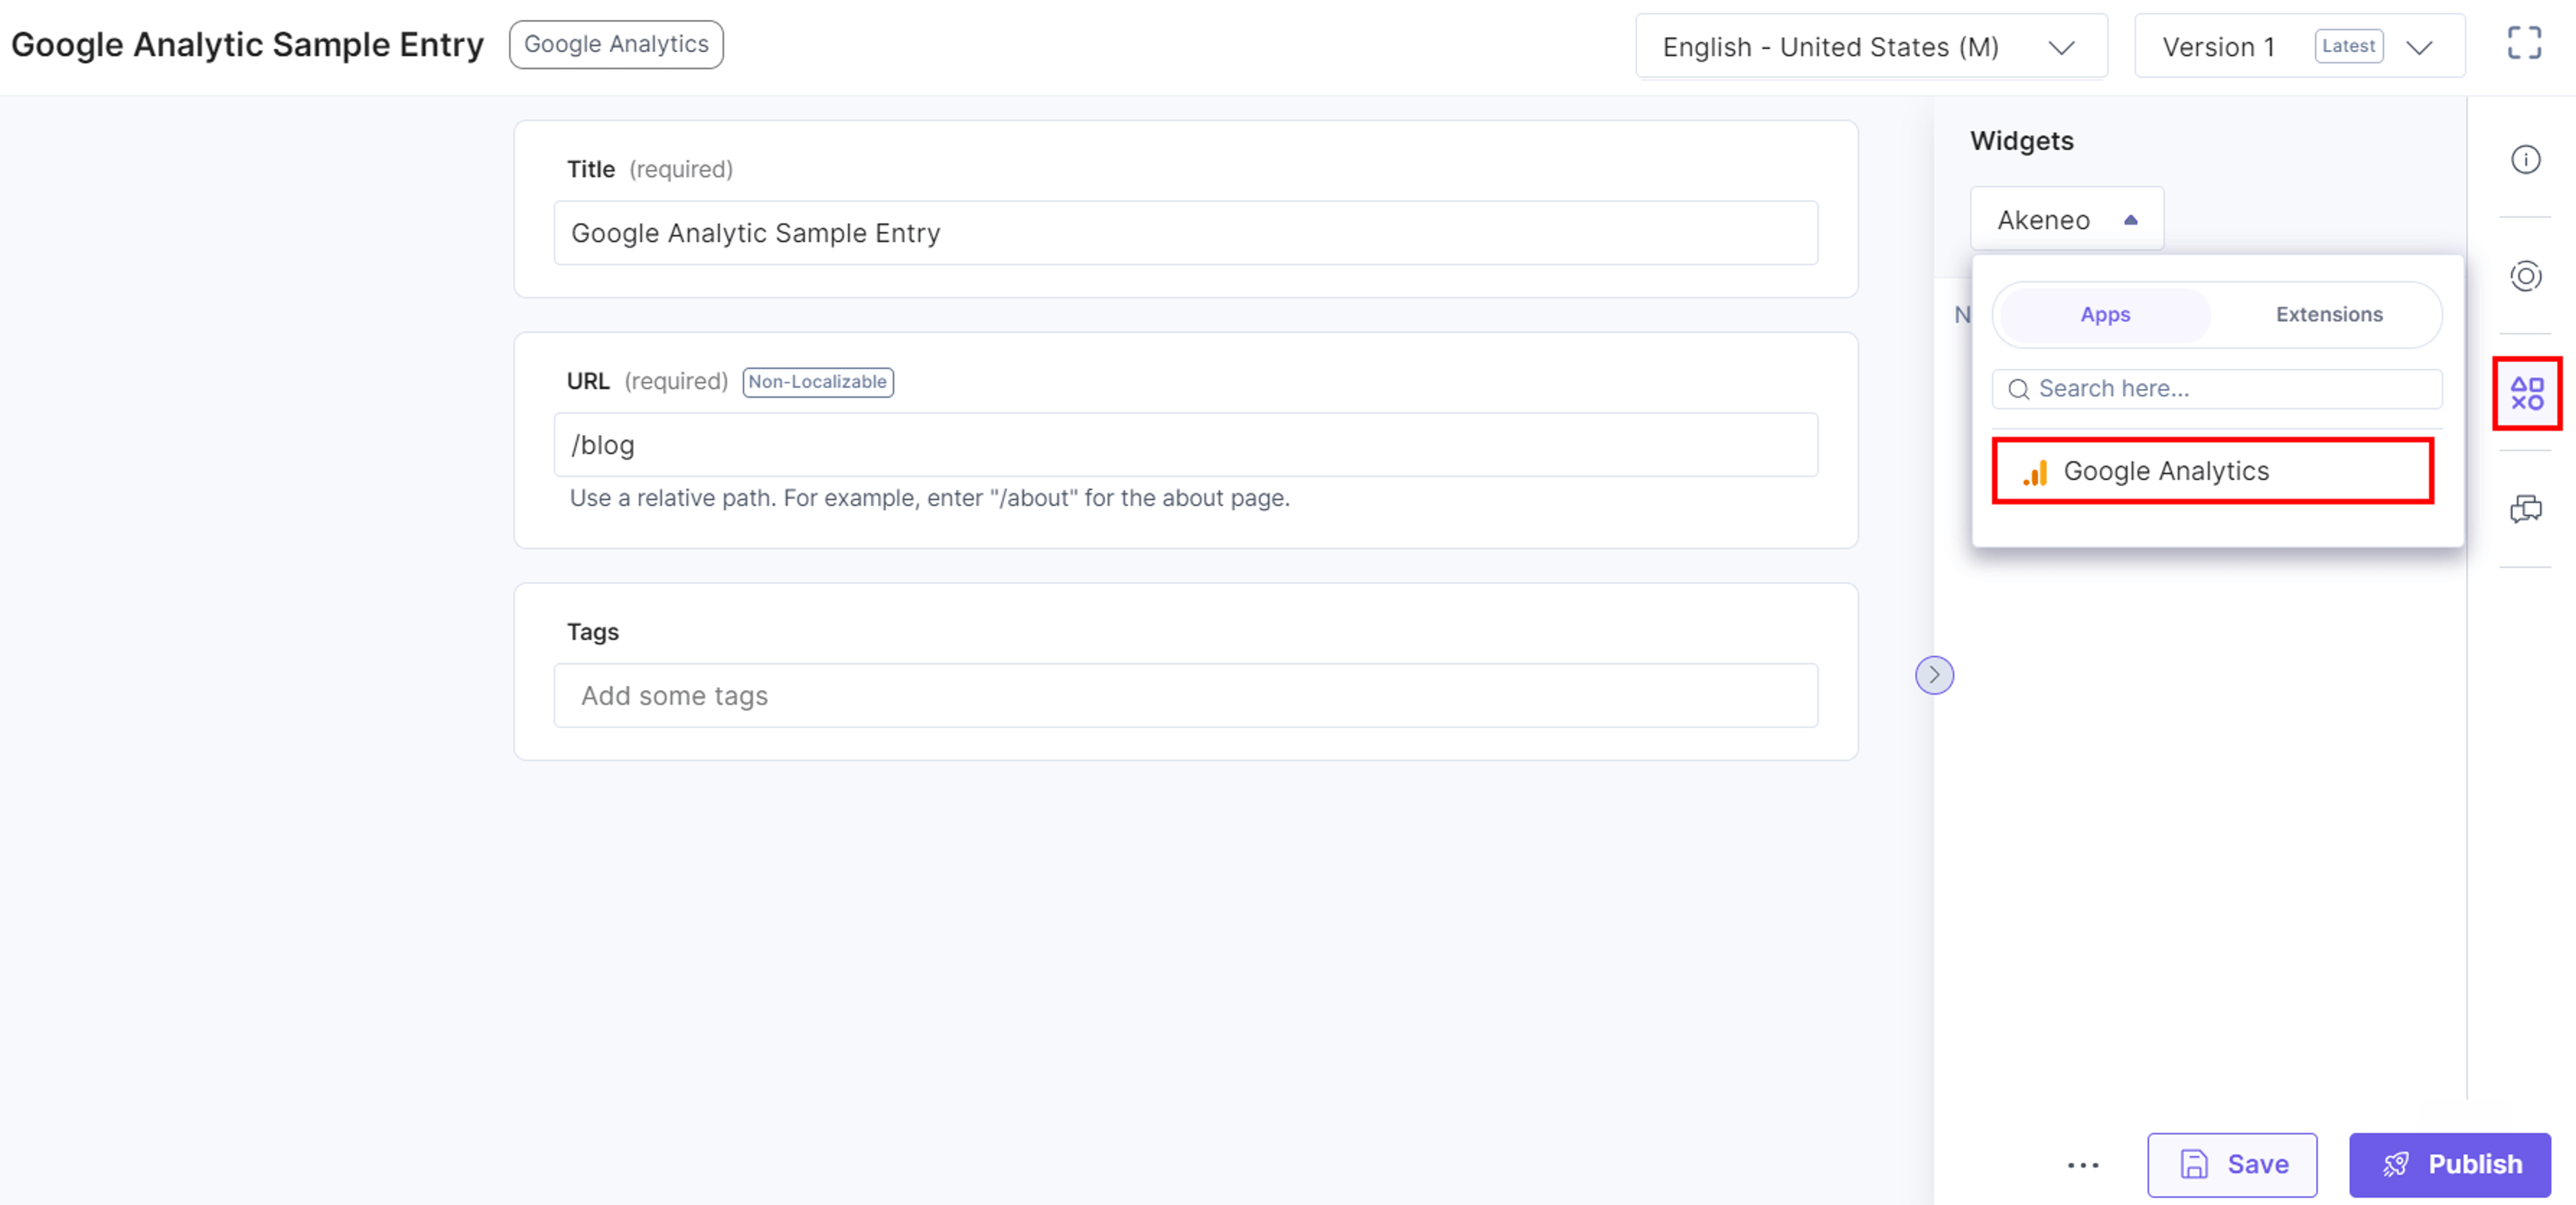Click the URL relative path help text

929,498
